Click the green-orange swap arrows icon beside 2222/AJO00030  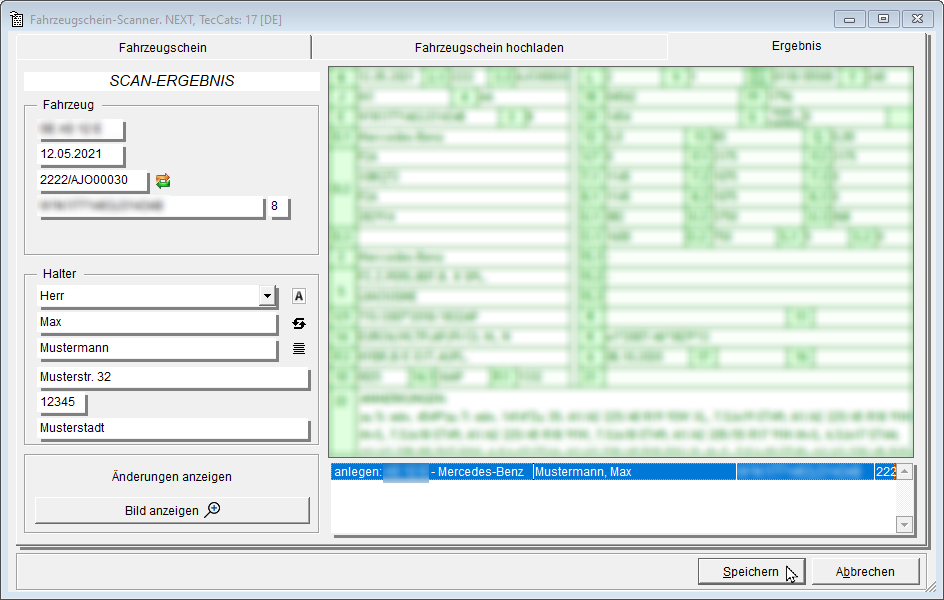point(163,181)
